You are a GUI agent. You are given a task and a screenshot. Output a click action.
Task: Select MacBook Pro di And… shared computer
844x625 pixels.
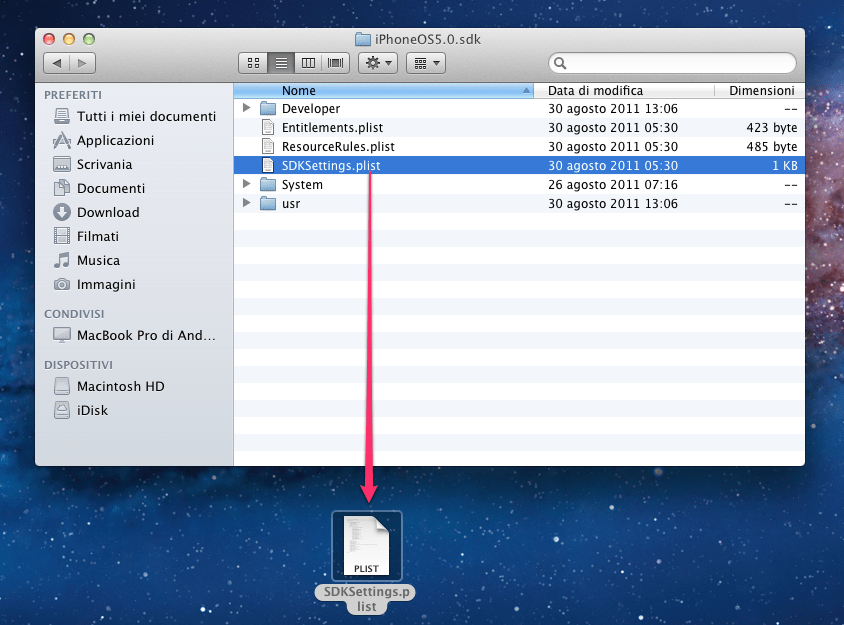[135, 335]
